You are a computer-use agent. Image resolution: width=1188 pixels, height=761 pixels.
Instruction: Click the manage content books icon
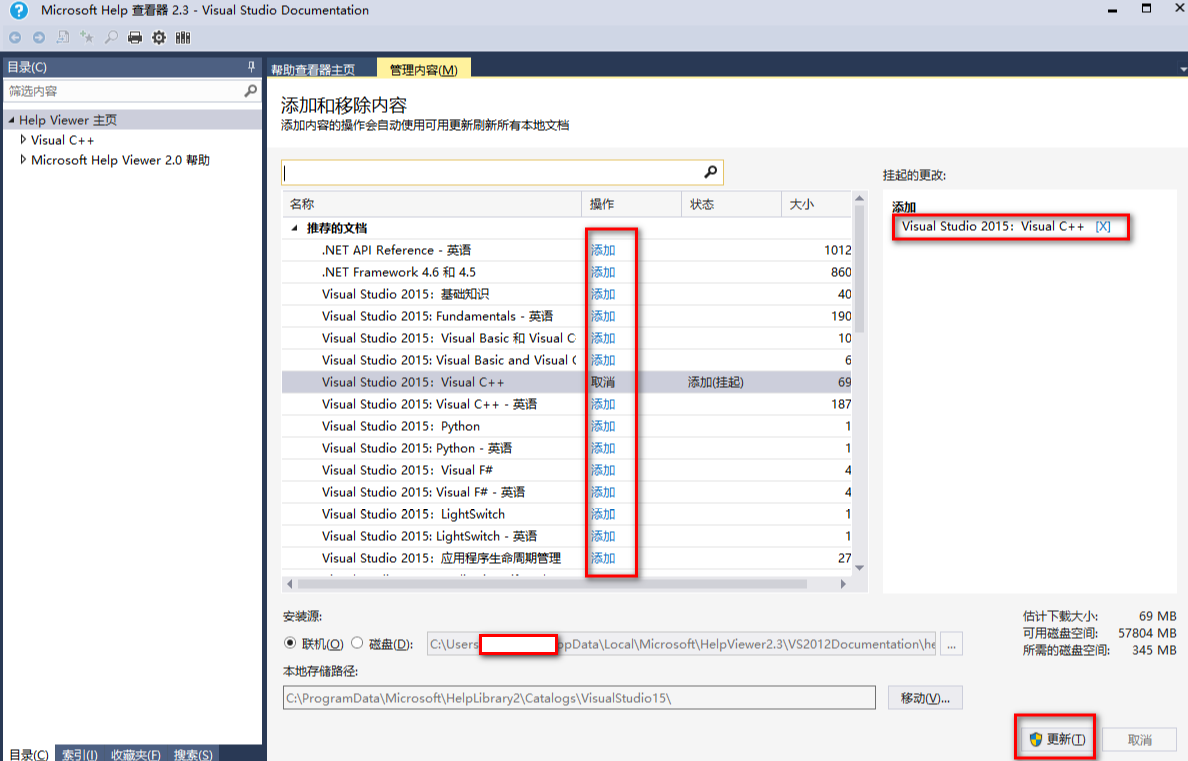183,37
